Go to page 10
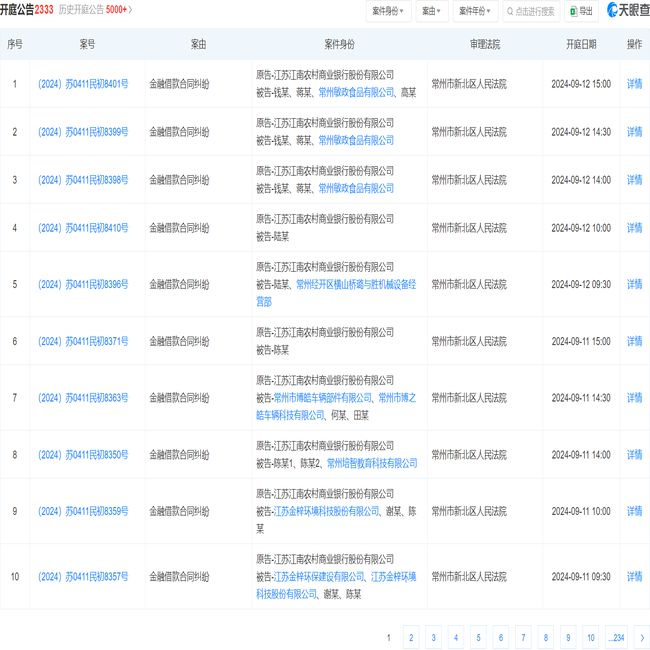Screen dimensions: 650x650 (591, 638)
